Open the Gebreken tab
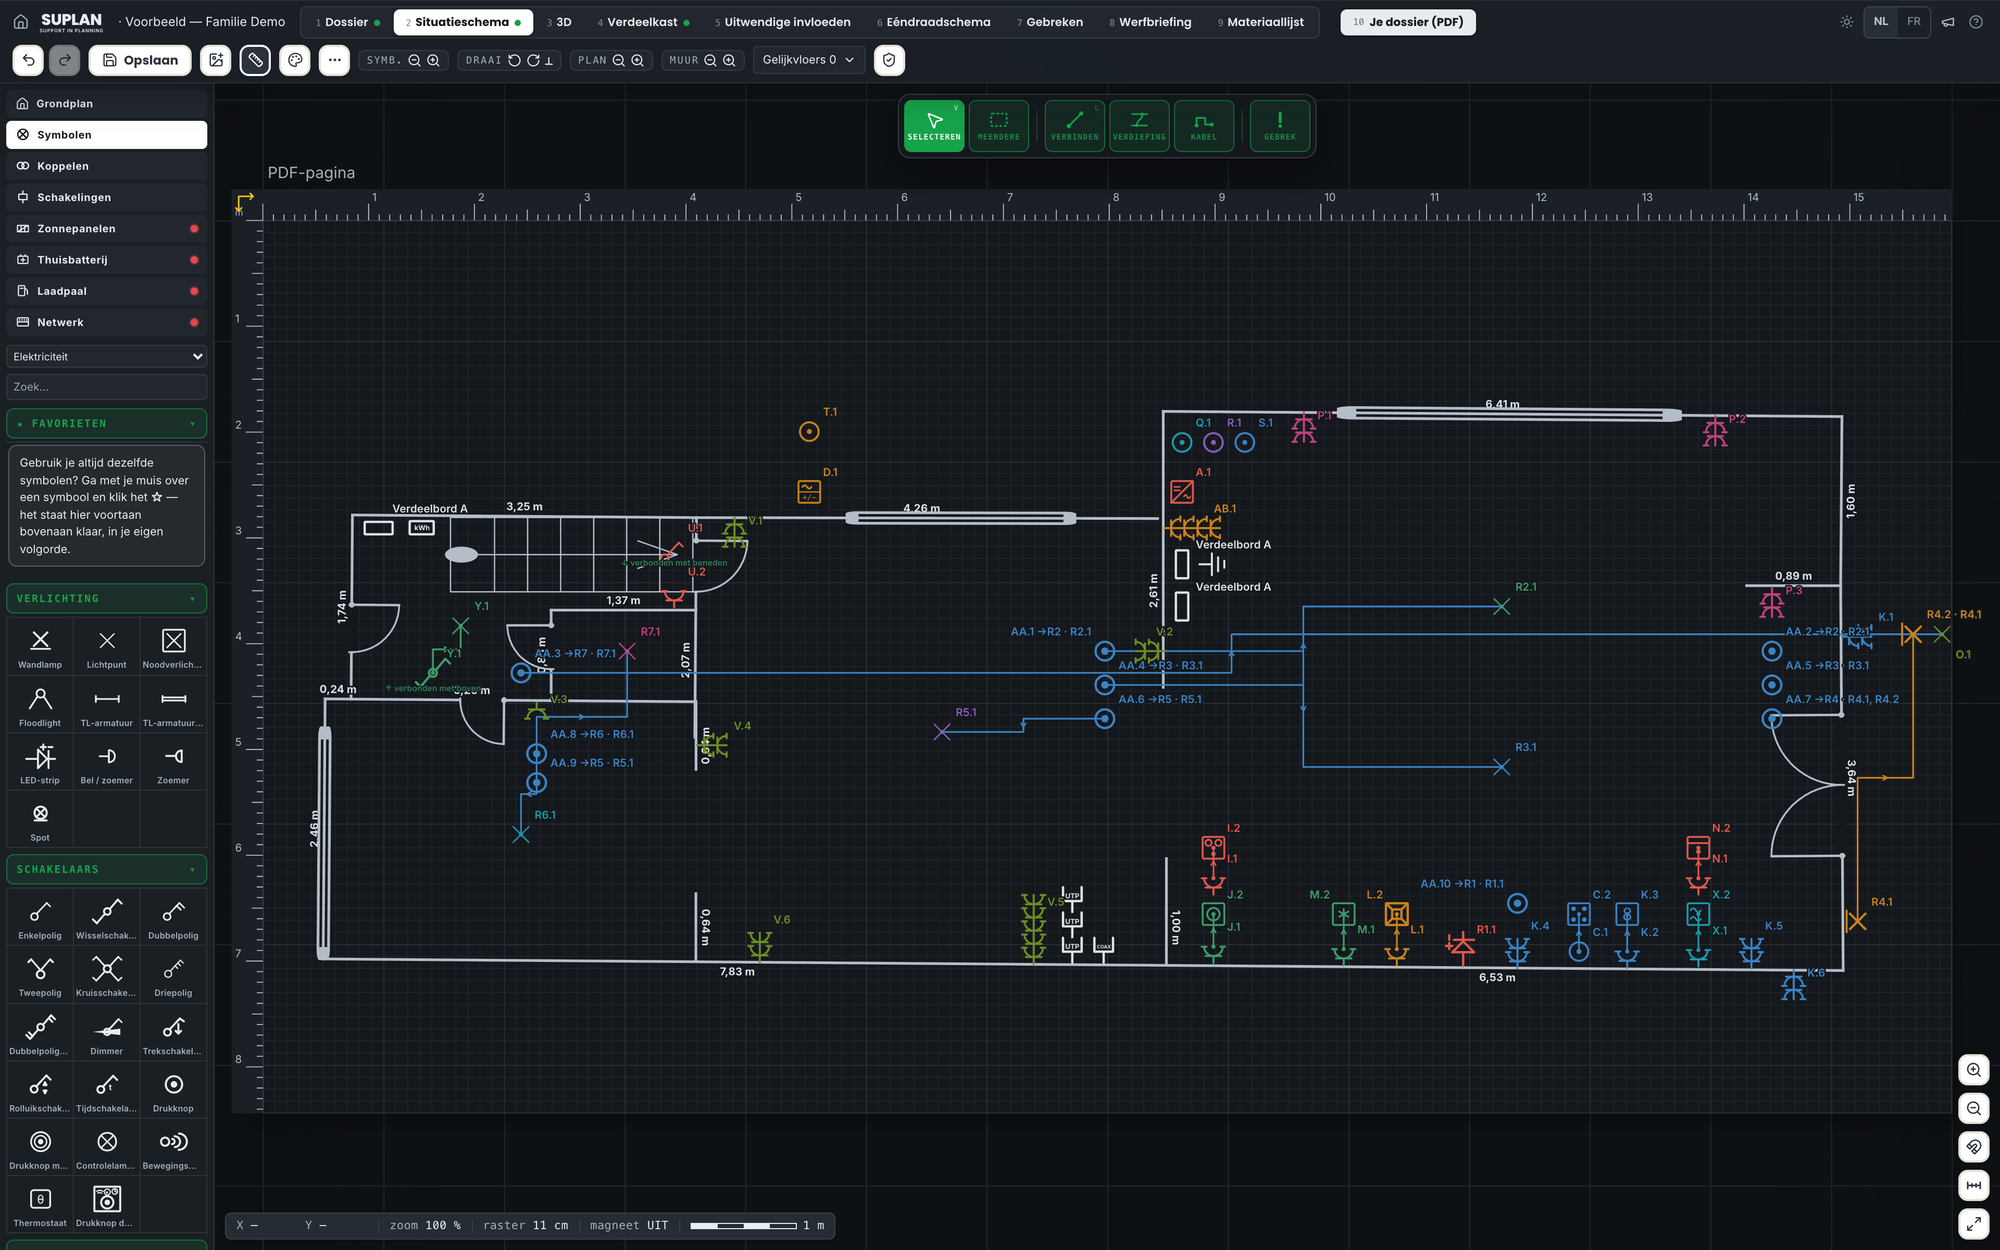Image resolution: width=2000 pixels, height=1250 pixels. coord(1050,22)
